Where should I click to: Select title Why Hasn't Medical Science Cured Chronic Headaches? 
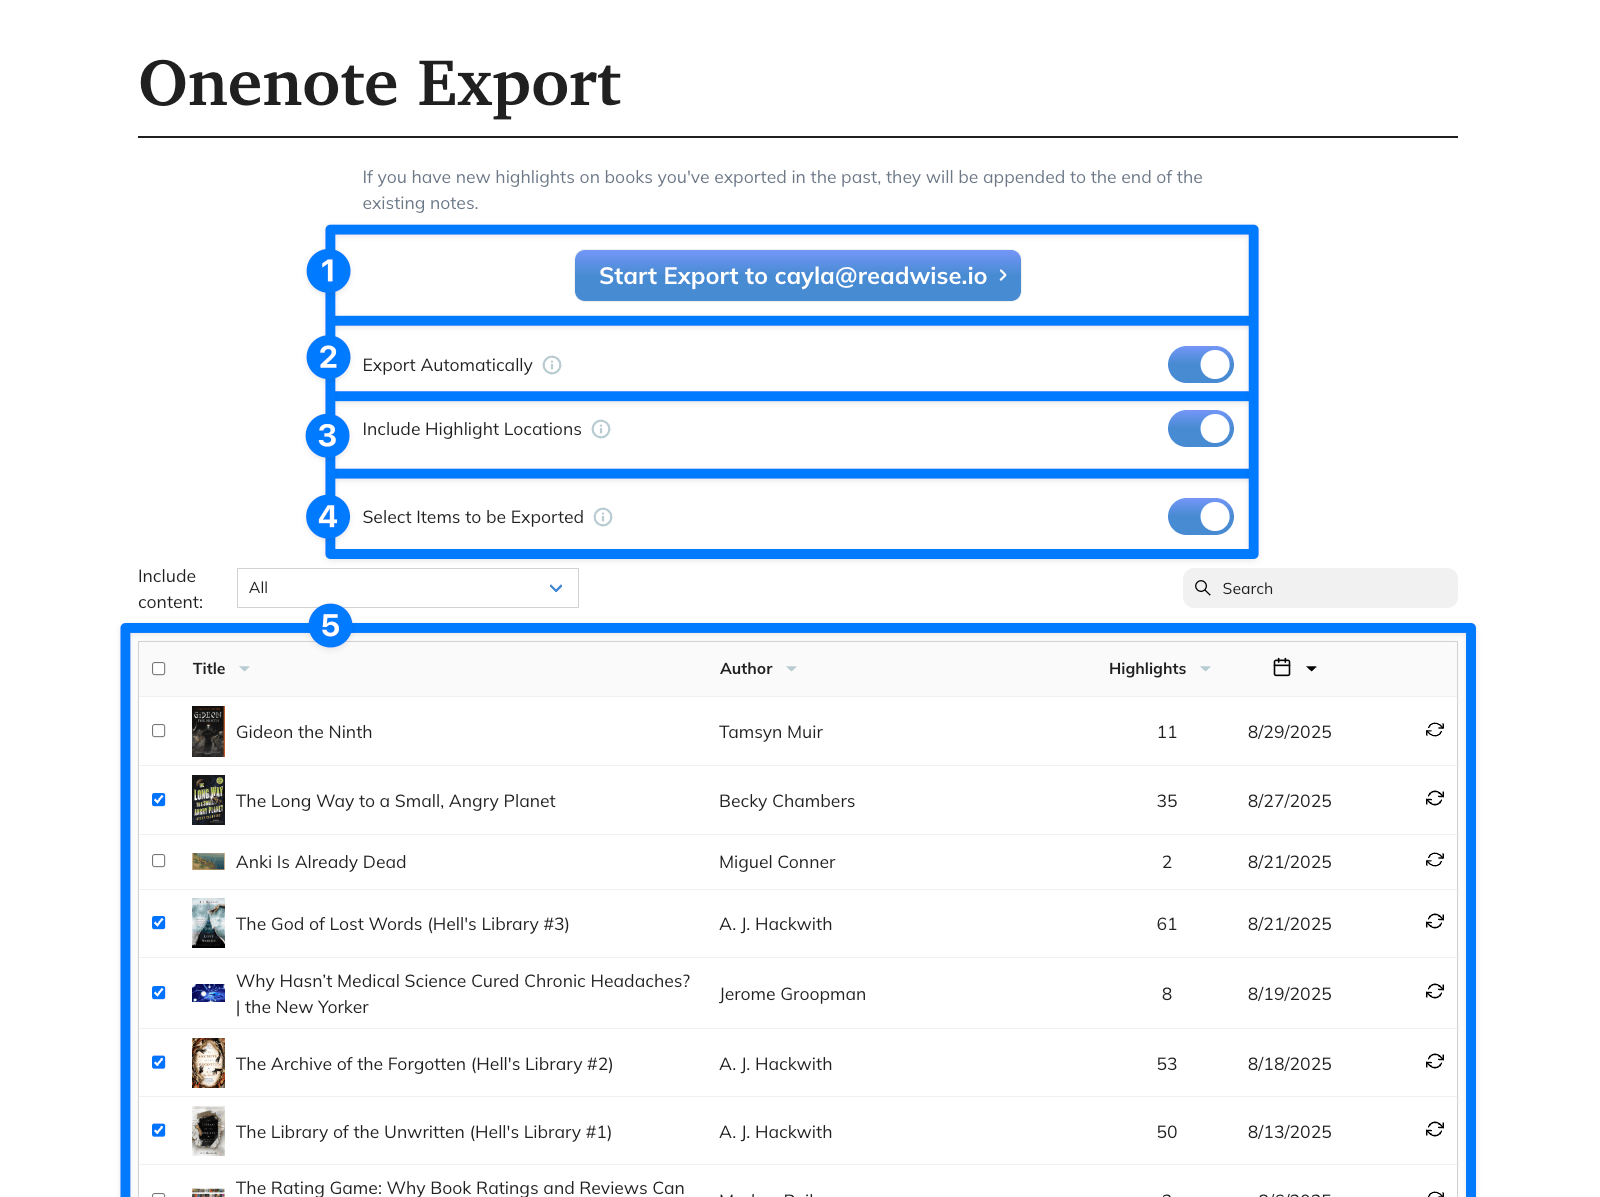click(x=463, y=994)
